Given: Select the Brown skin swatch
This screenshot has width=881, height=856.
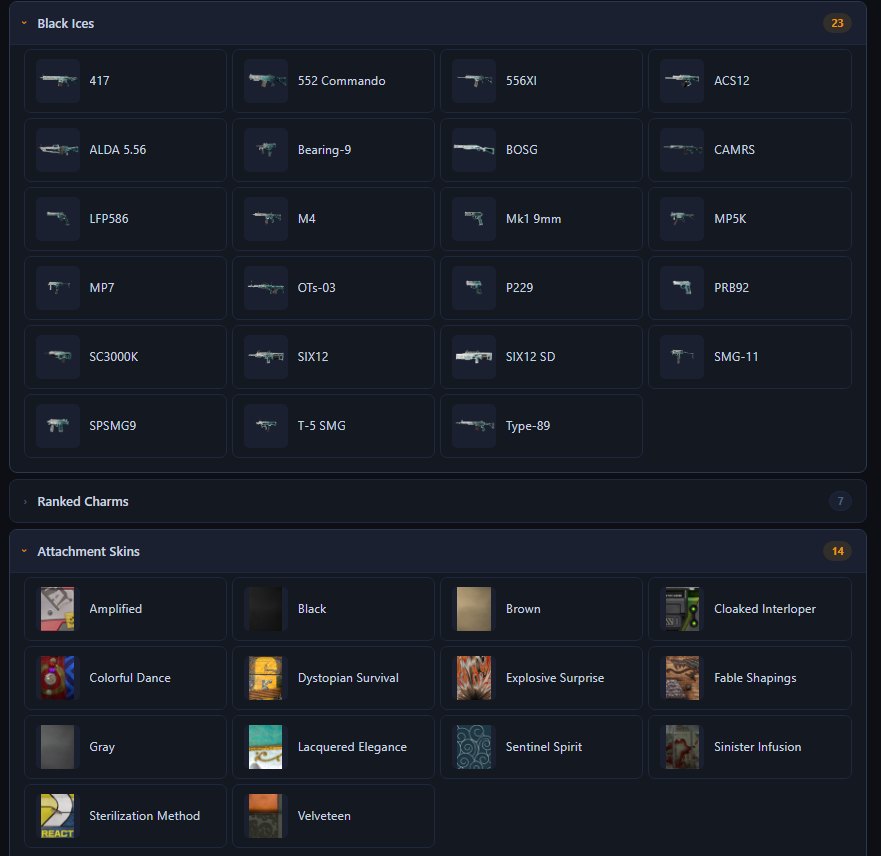Looking at the screenshot, I should pos(474,609).
